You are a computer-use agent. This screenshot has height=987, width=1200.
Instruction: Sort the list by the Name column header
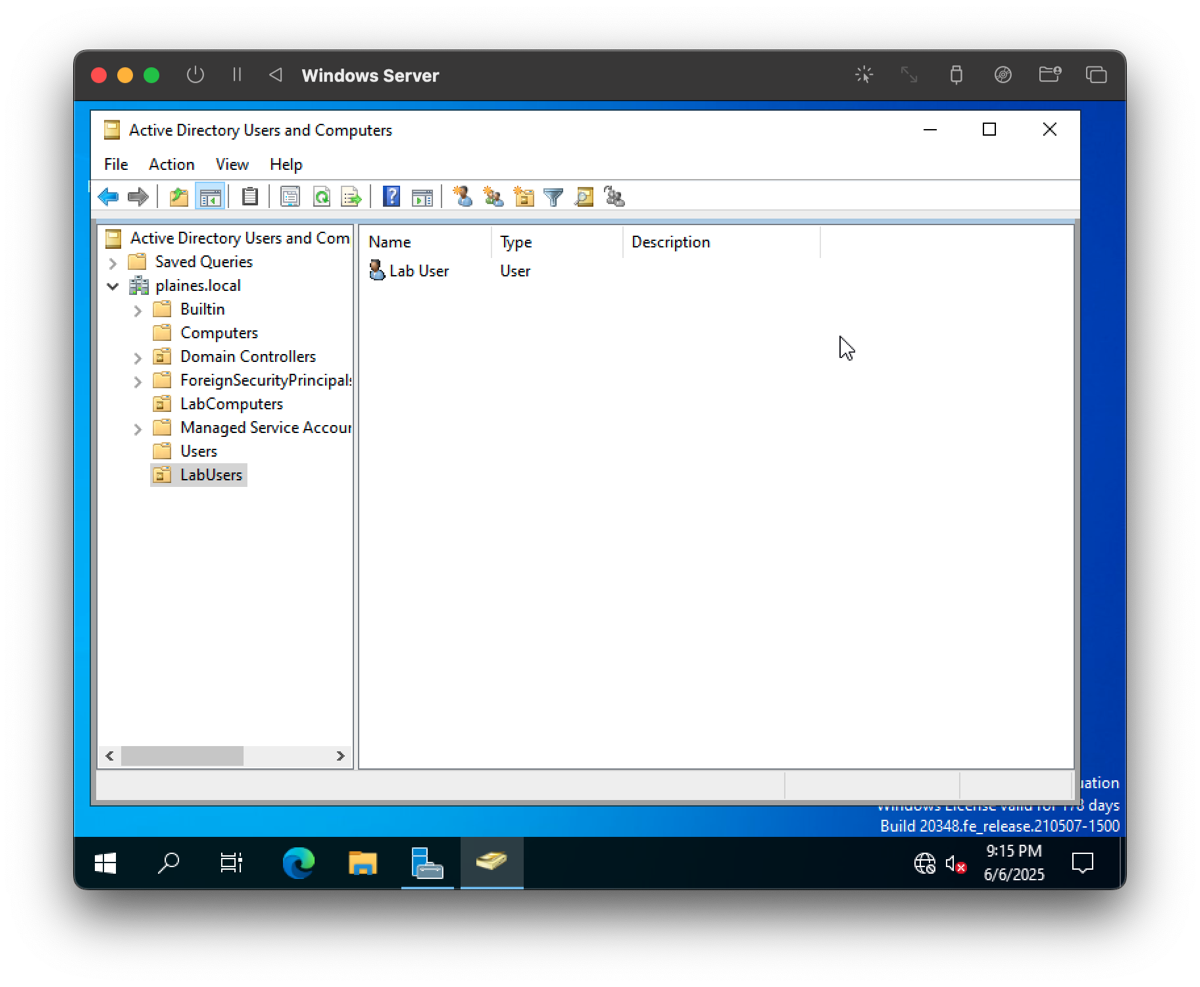point(426,242)
